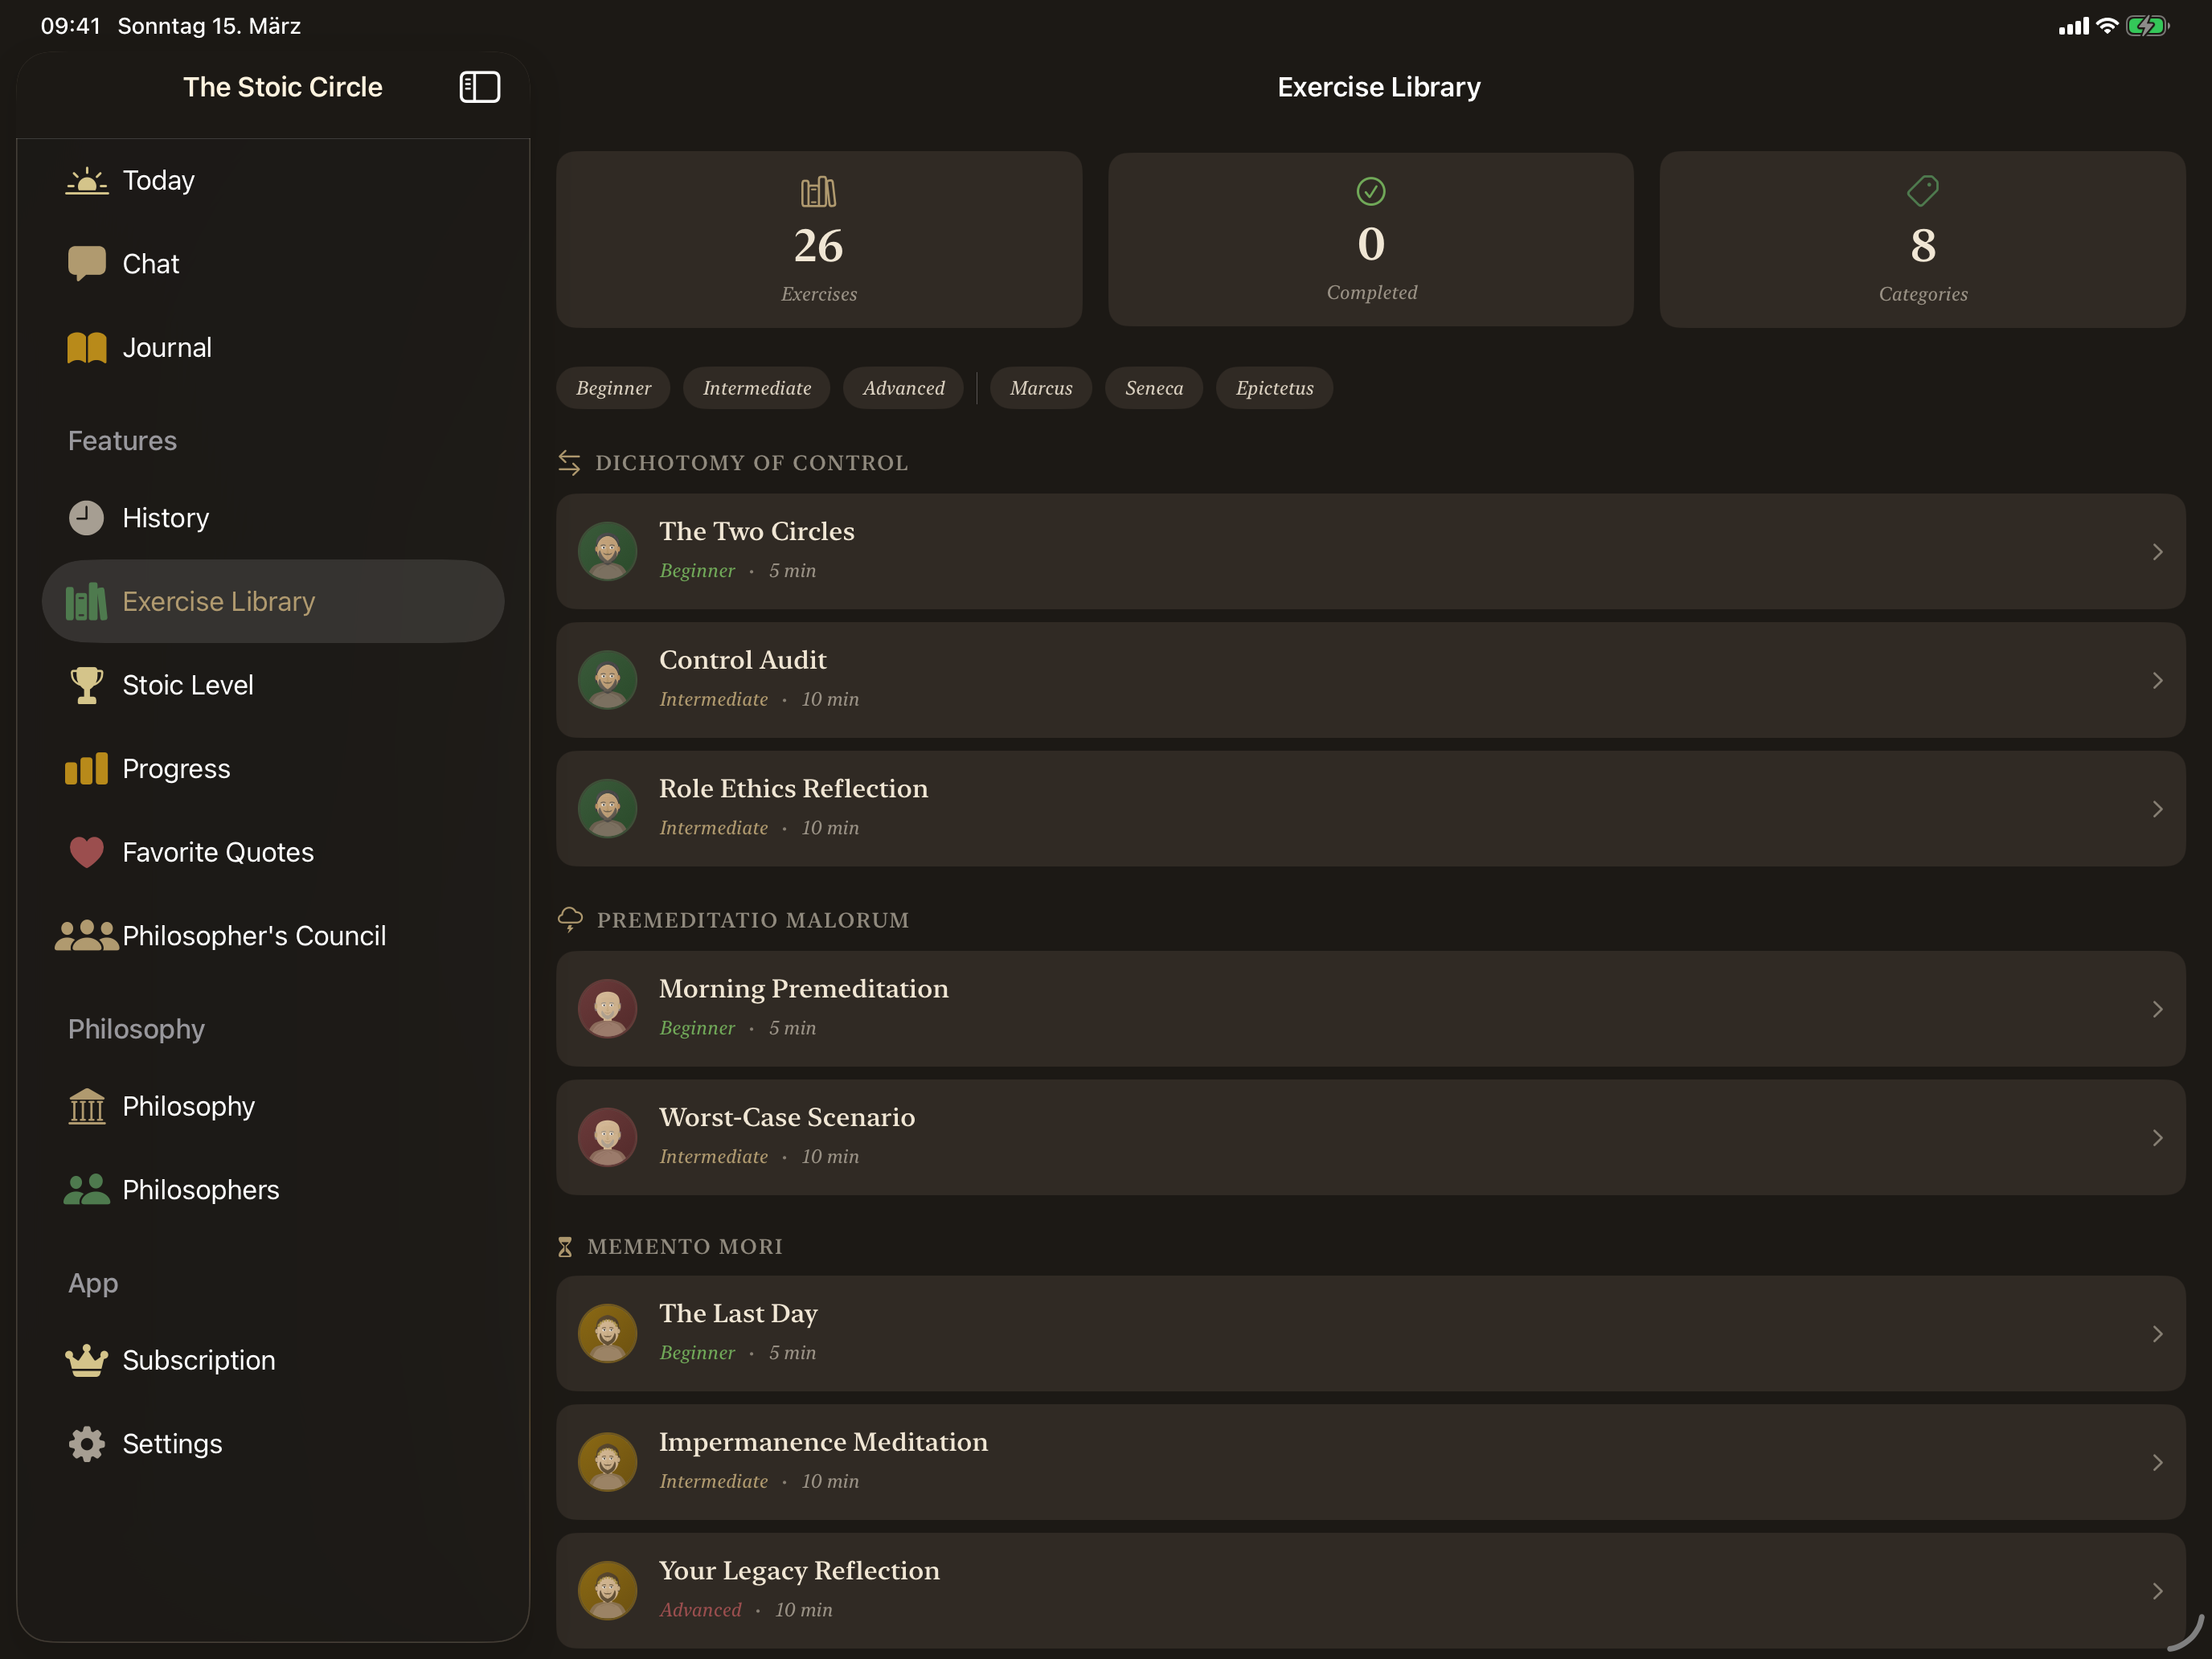Open Morning Premeditation via its chevron
Image resolution: width=2212 pixels, height=1659 pixels.
tap(2157, 1010)
